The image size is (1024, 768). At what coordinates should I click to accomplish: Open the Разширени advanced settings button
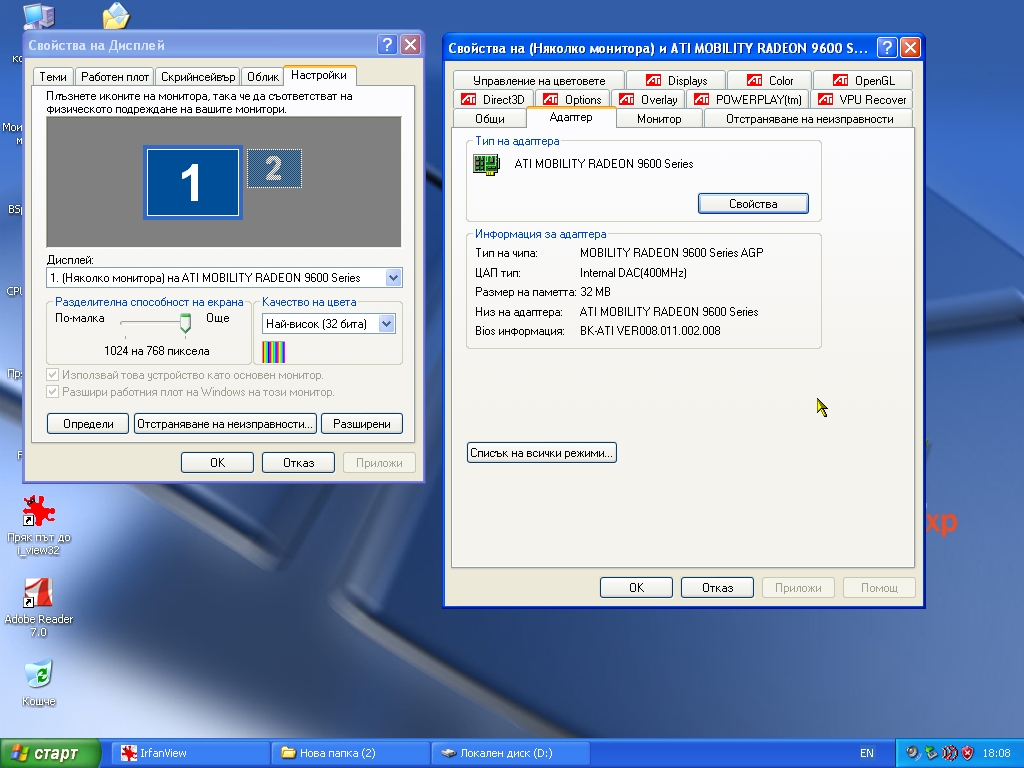(362, 424)
